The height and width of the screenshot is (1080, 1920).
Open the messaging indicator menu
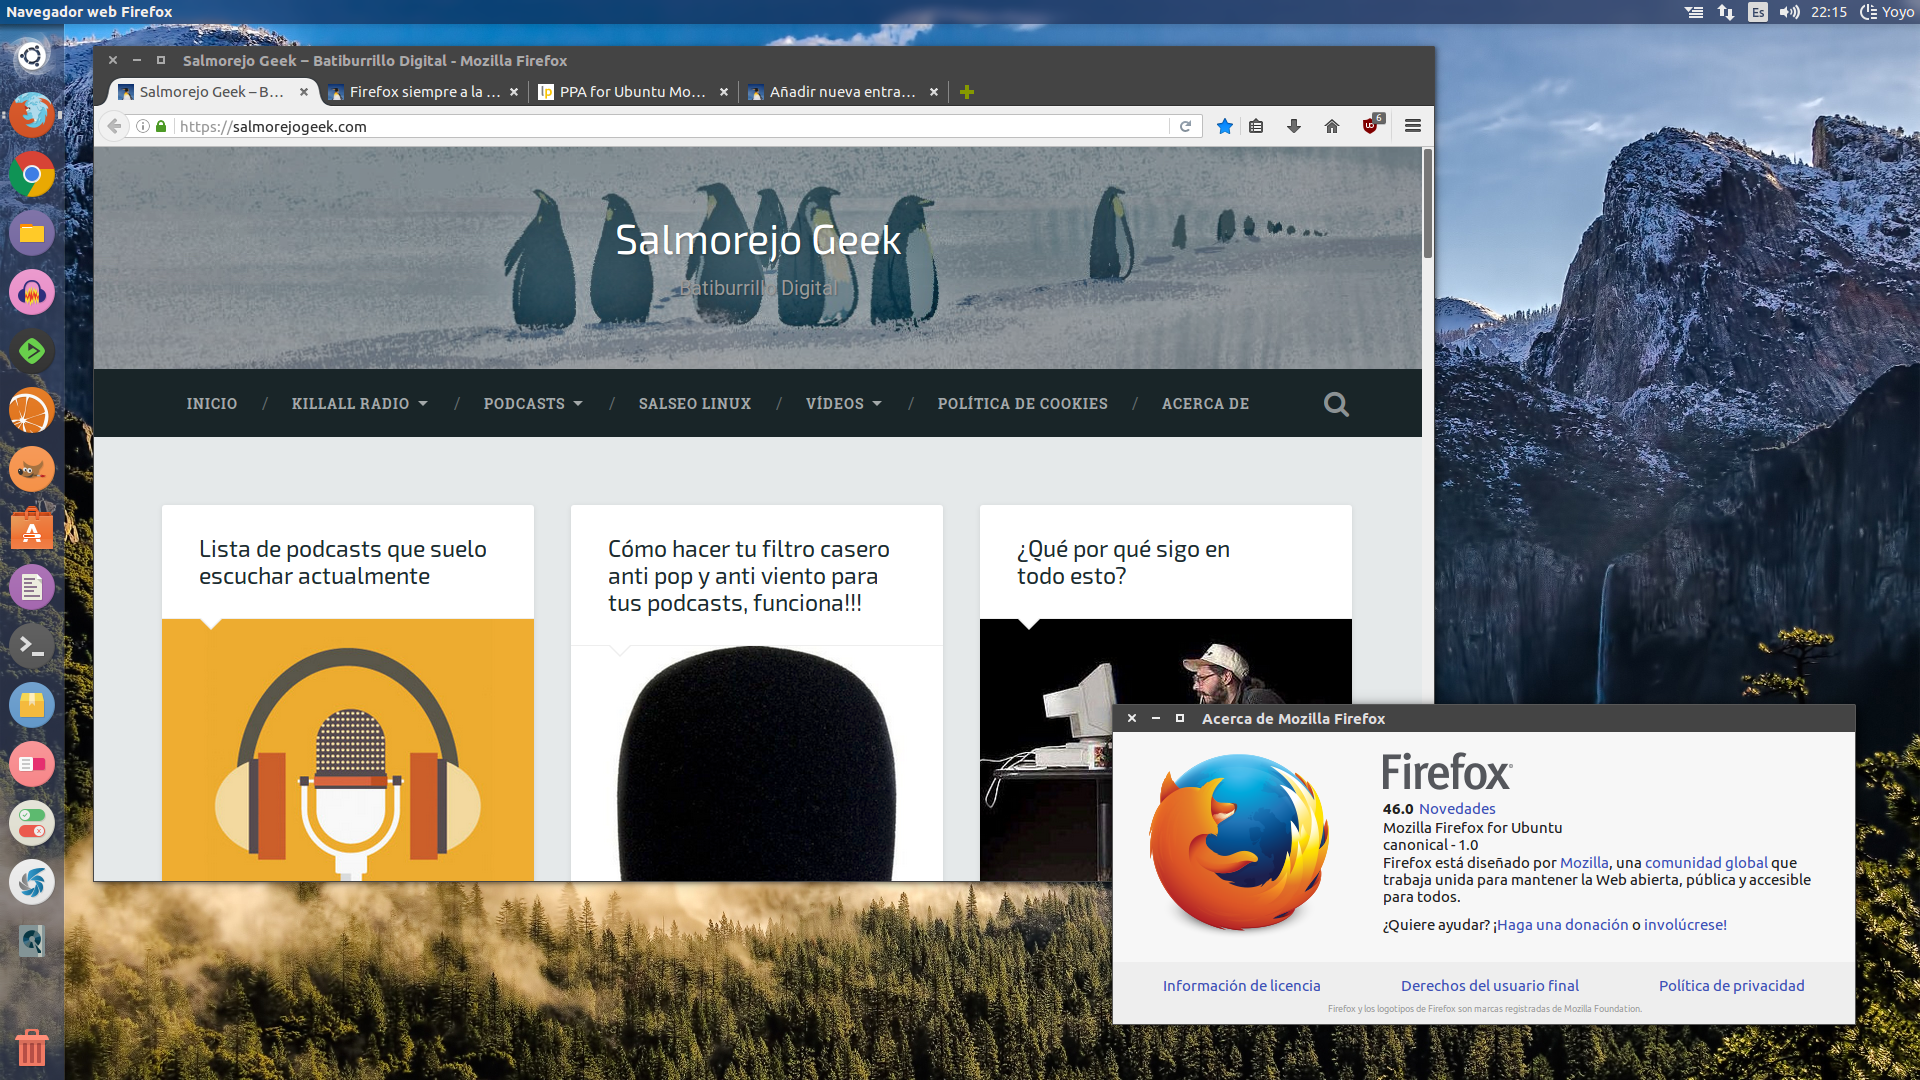pos(1694,12)
